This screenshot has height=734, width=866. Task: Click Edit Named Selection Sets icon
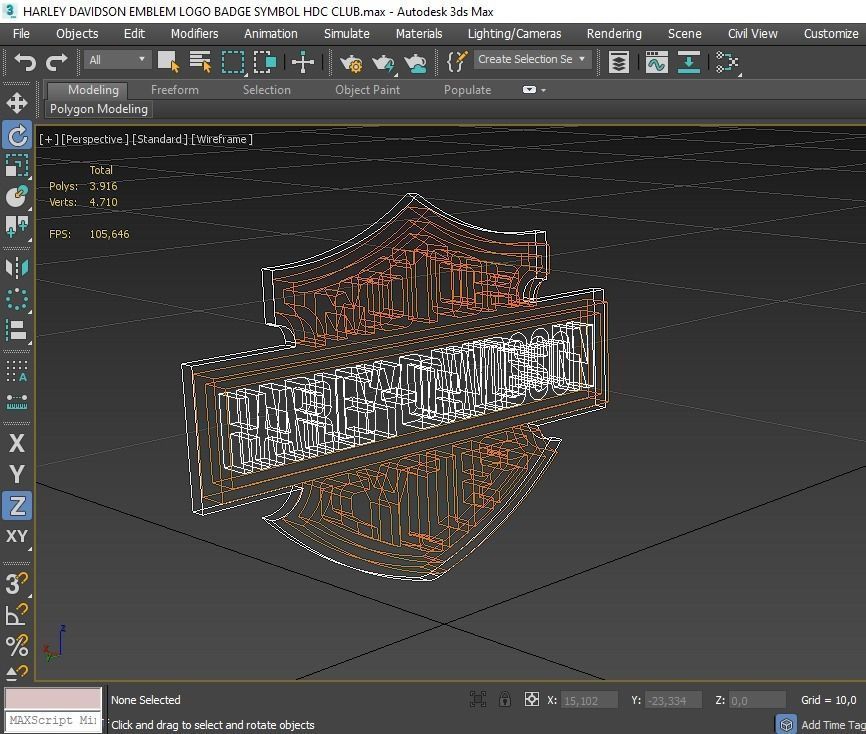tap(457, 61)
